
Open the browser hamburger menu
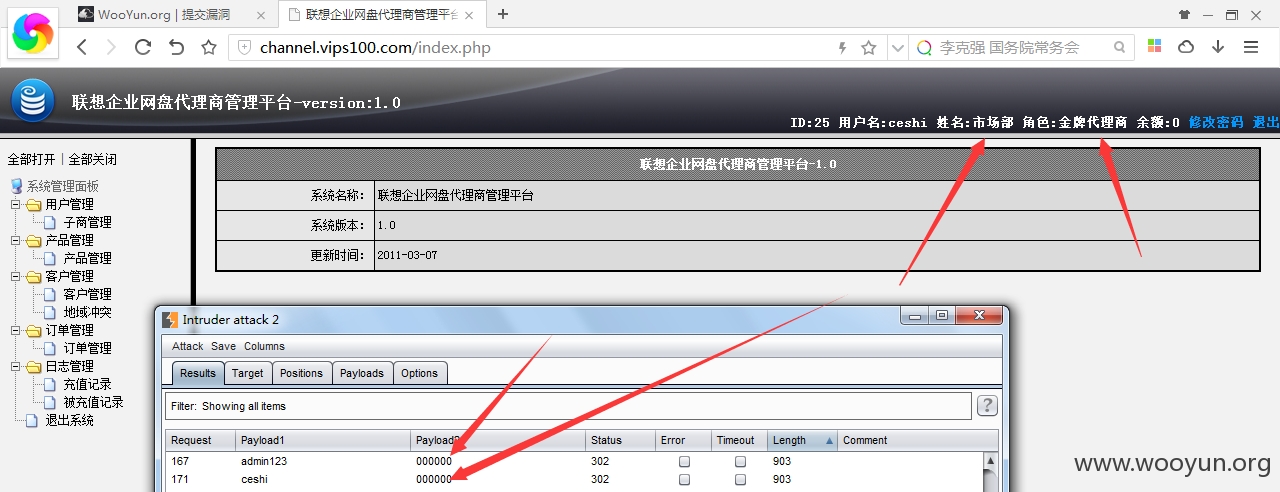[x=1251, y=47]
